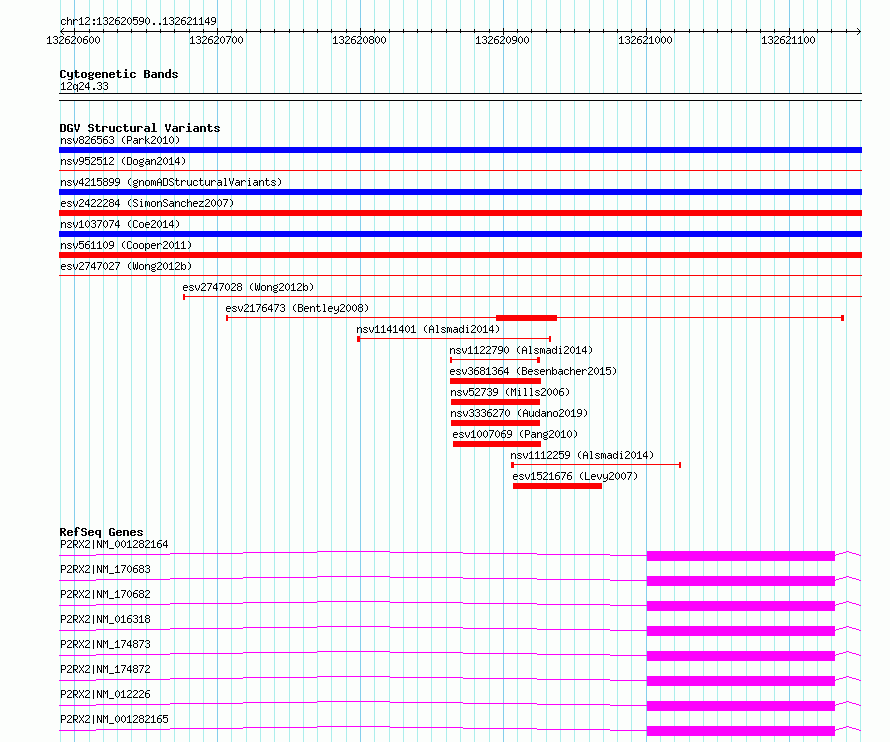Viewport: 890px width, 742px height.
Task: Click the esv2176473 (Bentley2008) variant label
Action: (x=297, y=308)
